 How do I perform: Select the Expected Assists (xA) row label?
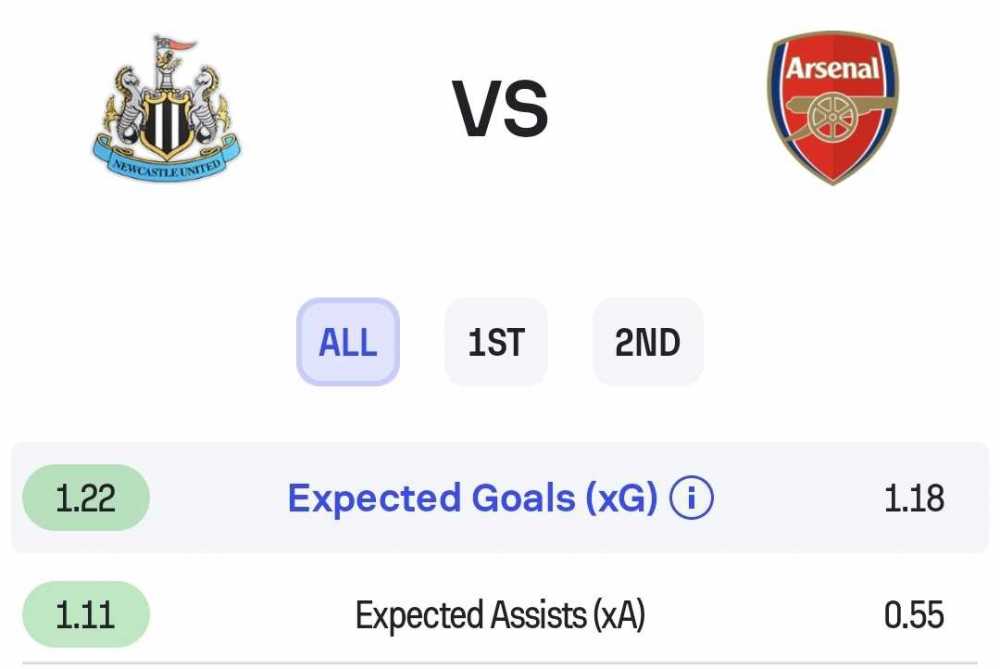(x=500, y=615)
